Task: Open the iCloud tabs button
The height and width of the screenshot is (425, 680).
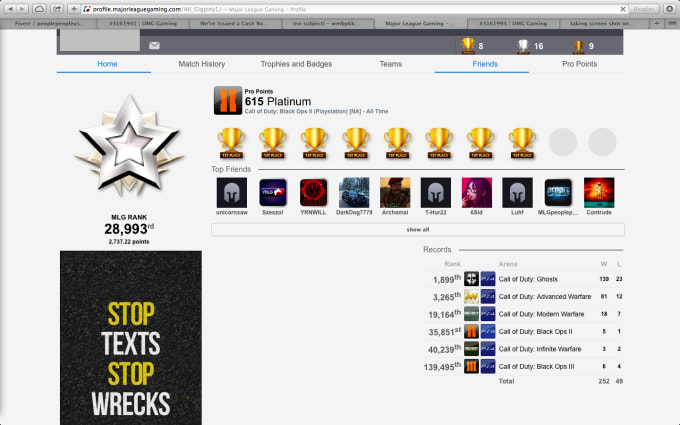Action: tap(39, 9)
